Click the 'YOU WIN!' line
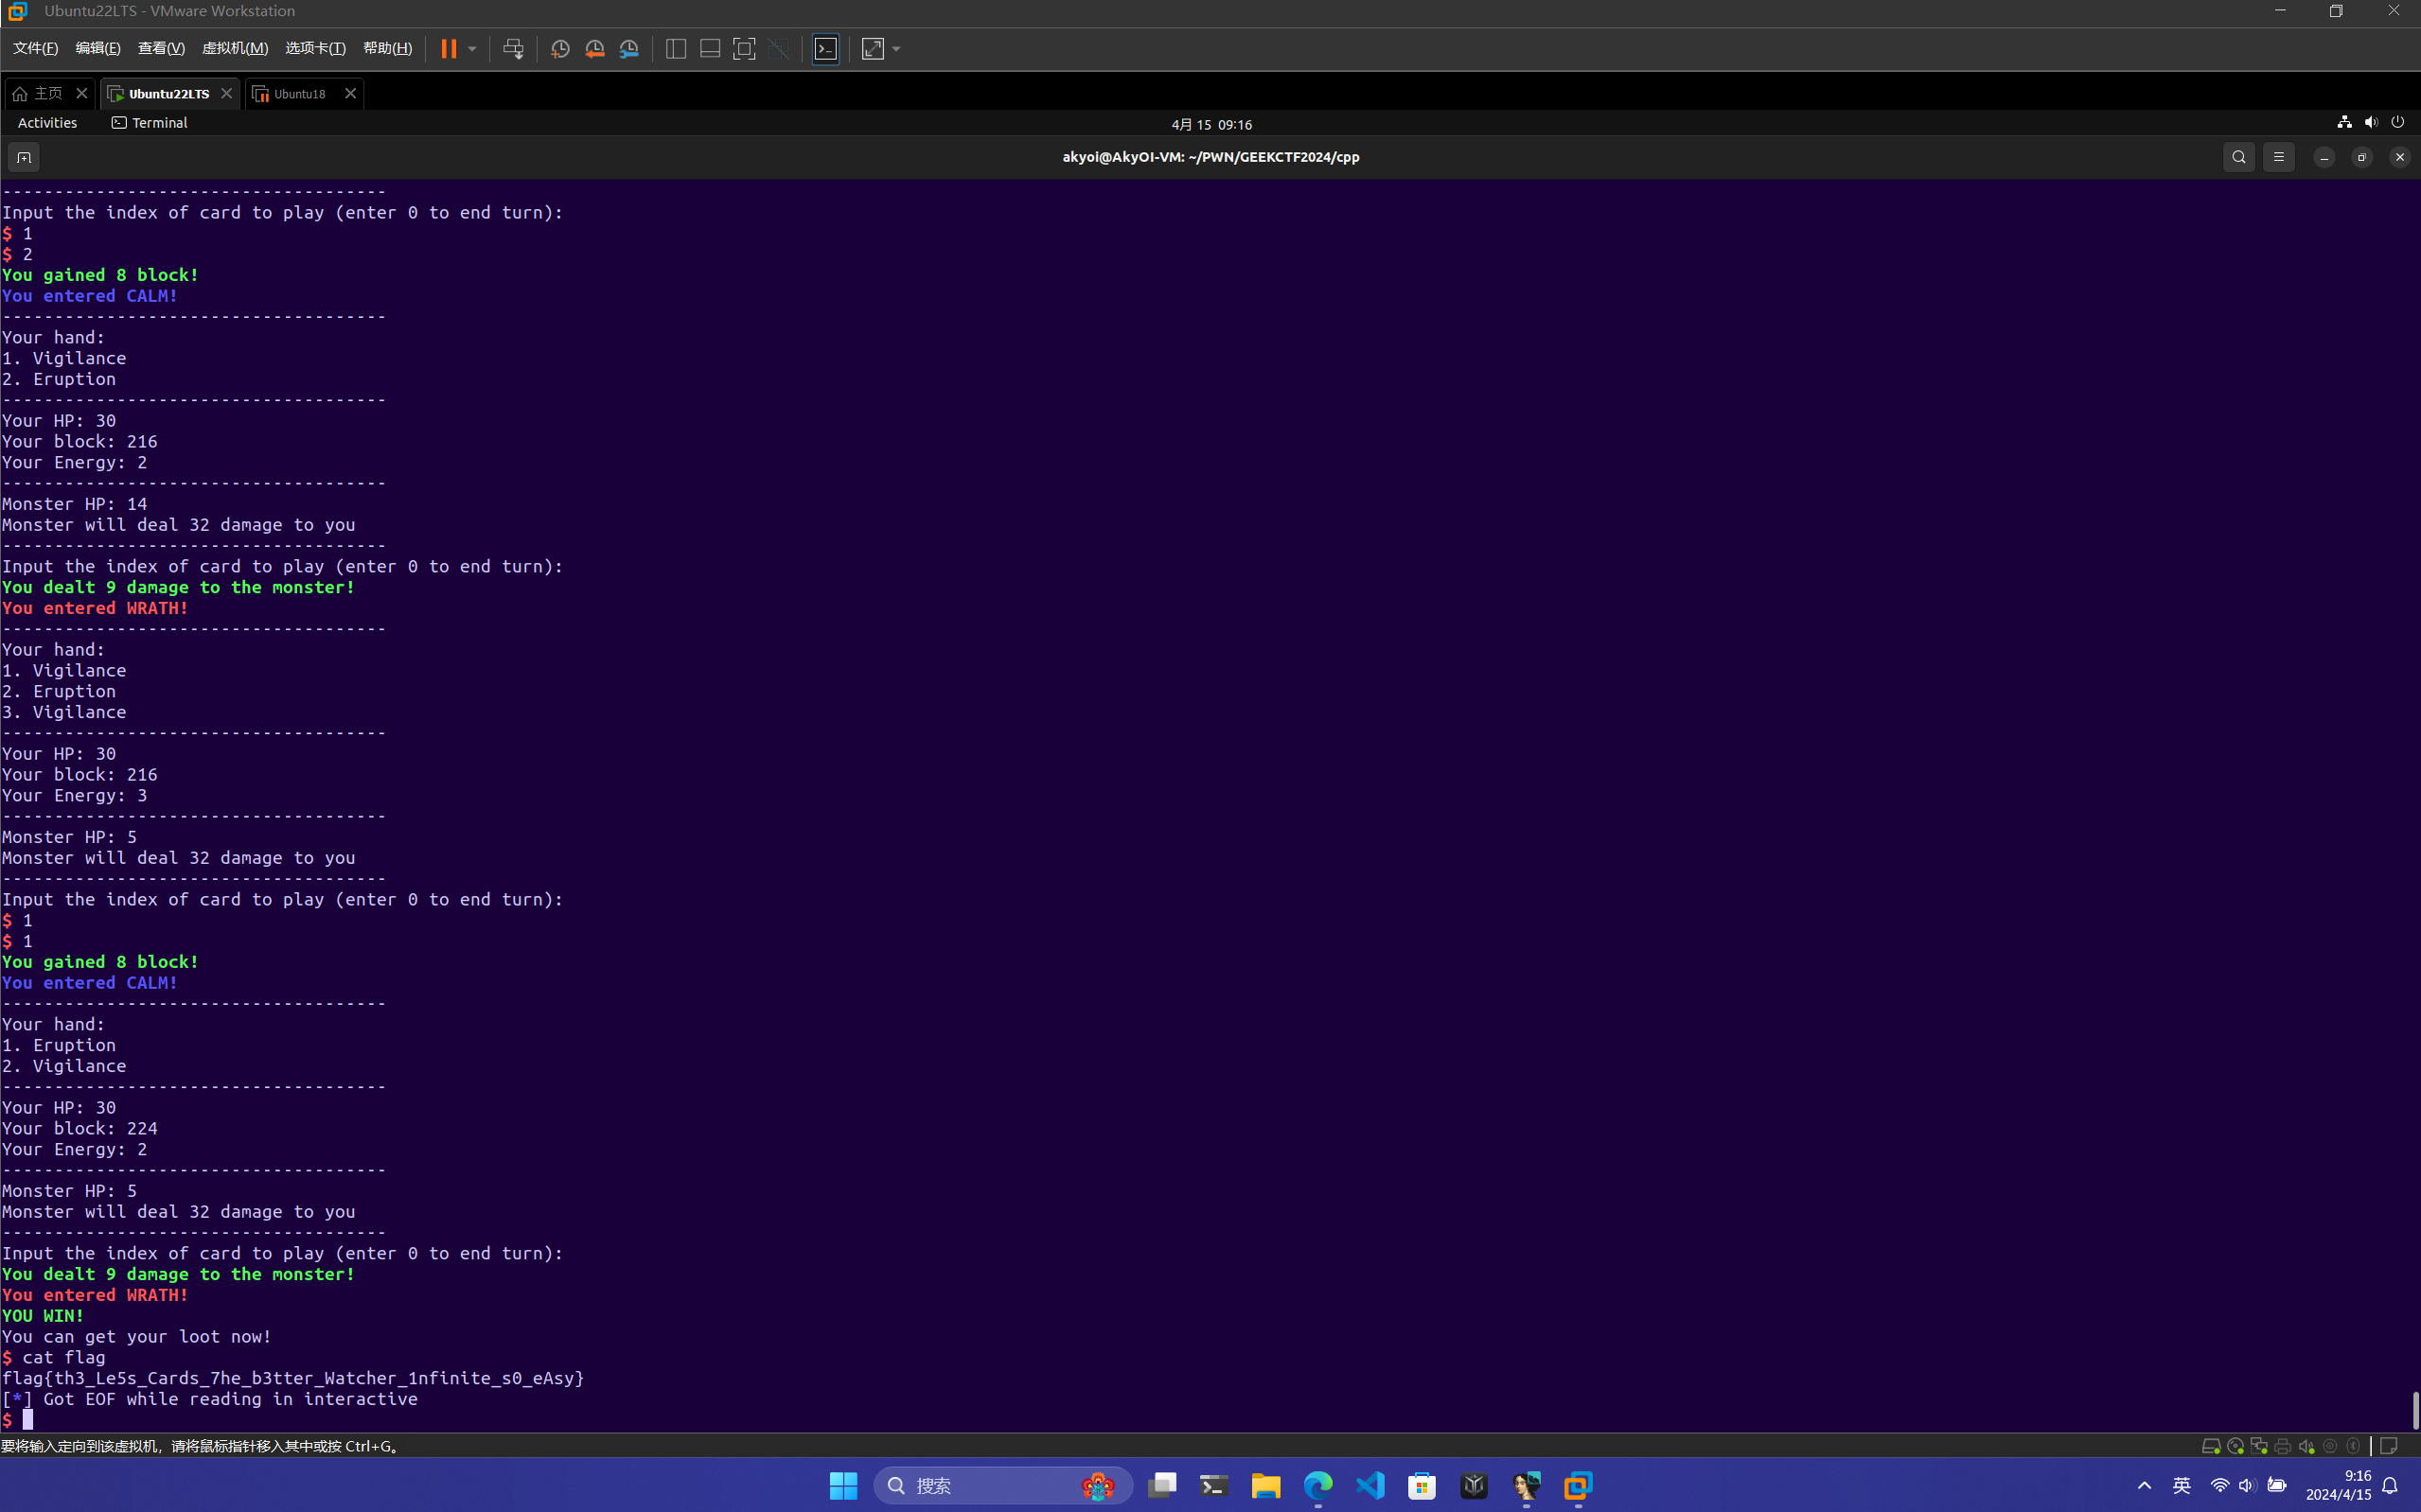2421x1512 pixels. (43, 1316)
